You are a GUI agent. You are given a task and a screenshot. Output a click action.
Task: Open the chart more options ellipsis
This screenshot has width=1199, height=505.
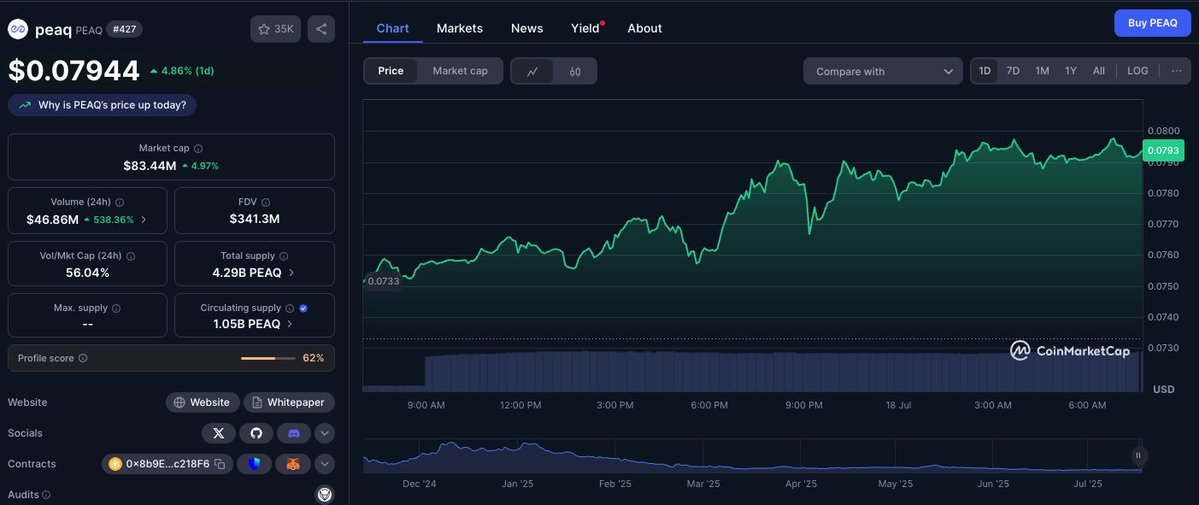pyautogui.click(x=1175, y=70)
